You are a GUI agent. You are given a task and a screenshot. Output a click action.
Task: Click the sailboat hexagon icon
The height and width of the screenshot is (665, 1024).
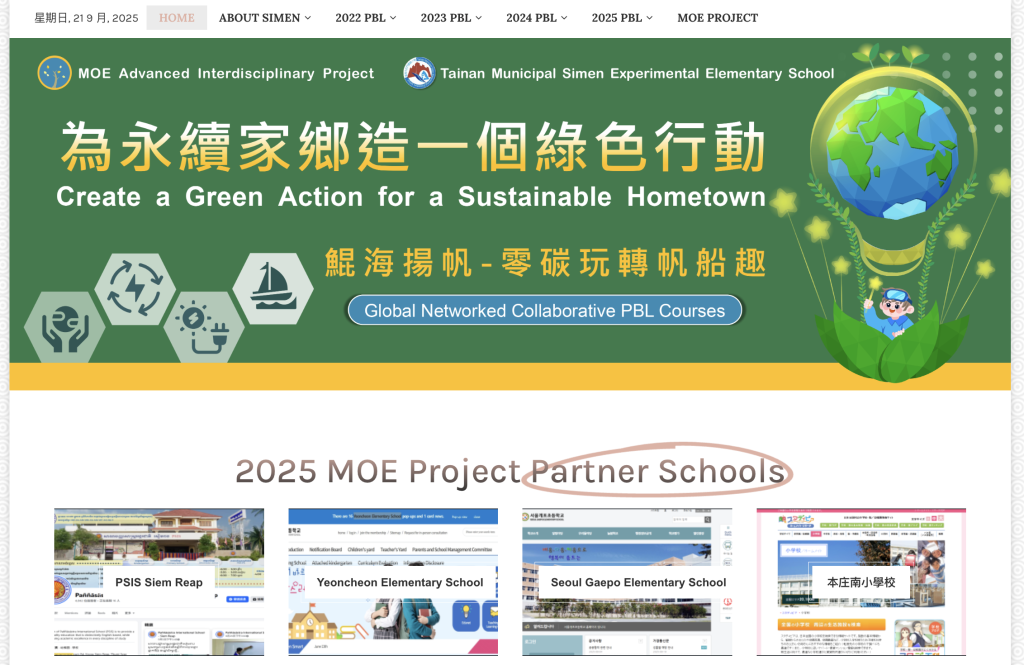(x=273, y=288)
